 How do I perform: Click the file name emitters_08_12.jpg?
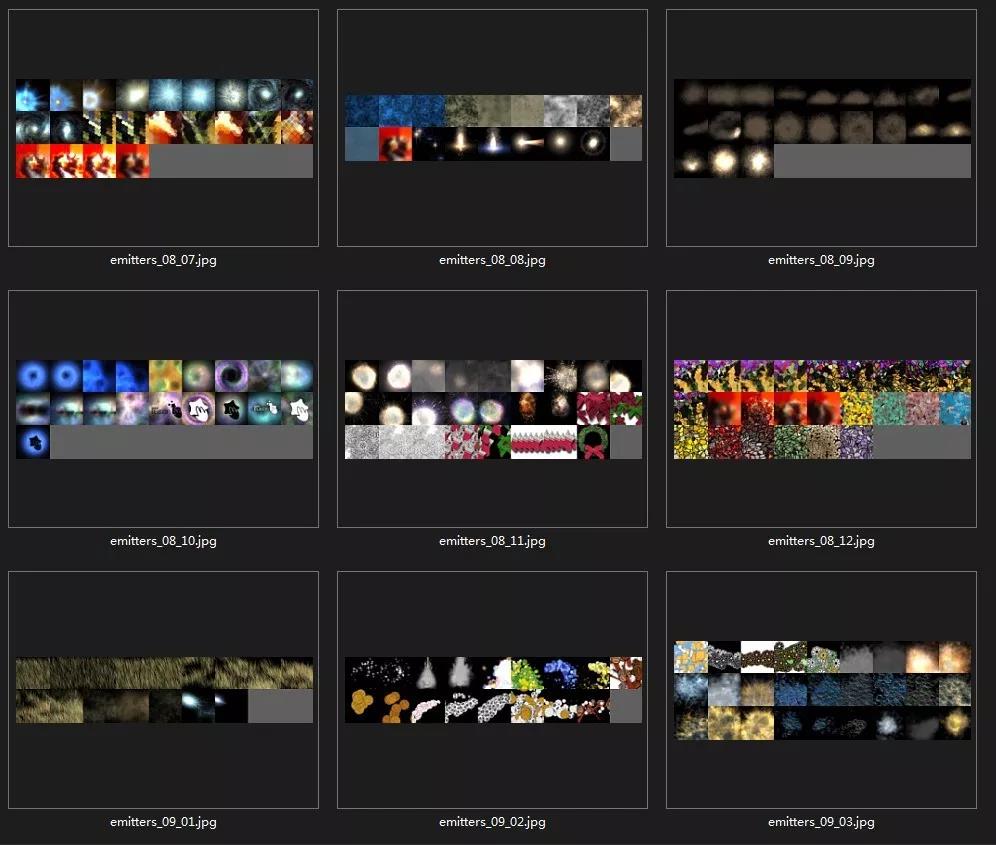tap(821, 541)
